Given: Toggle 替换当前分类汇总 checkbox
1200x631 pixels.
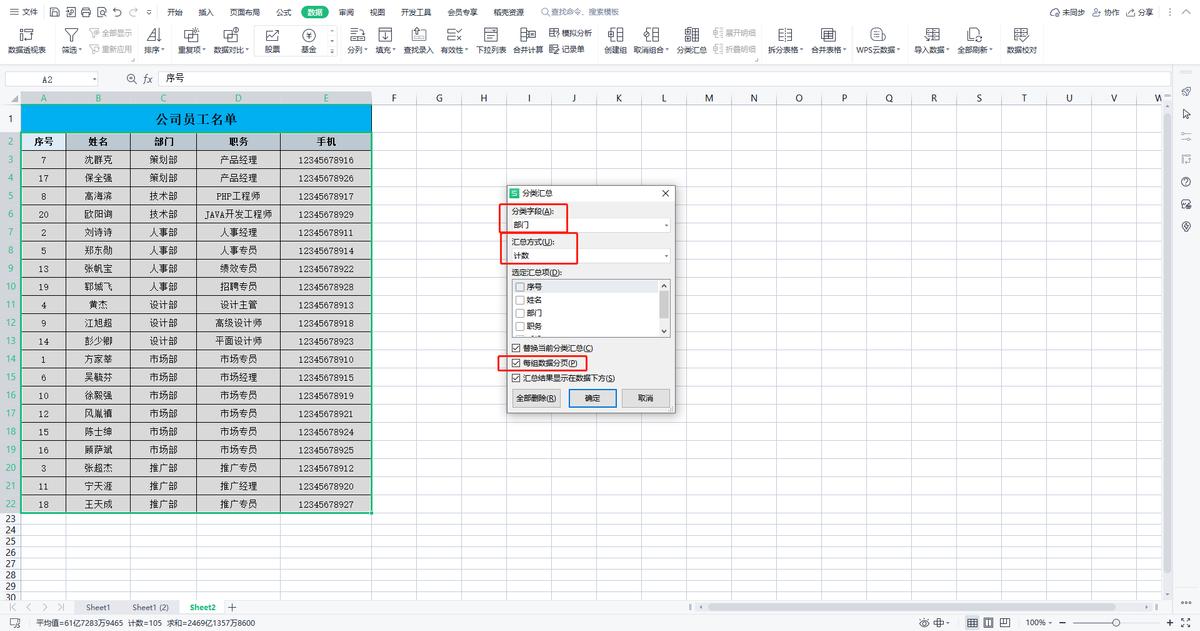Looking at the screenshot, I should (x=516, y=347).
